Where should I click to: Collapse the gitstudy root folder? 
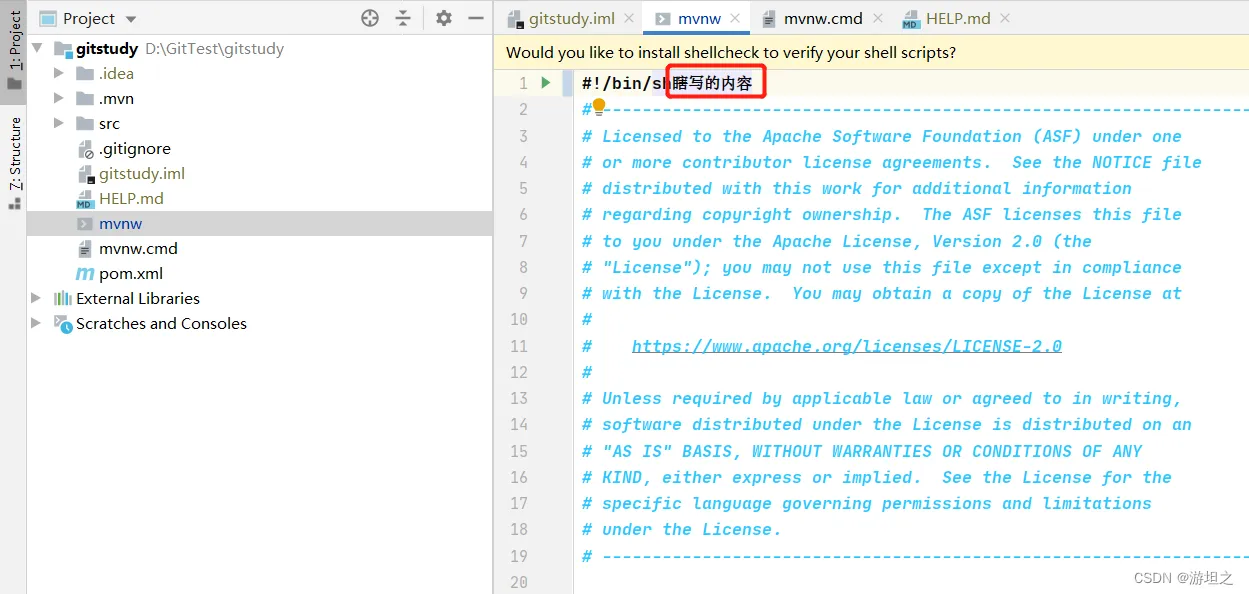(x=38, y=48)
